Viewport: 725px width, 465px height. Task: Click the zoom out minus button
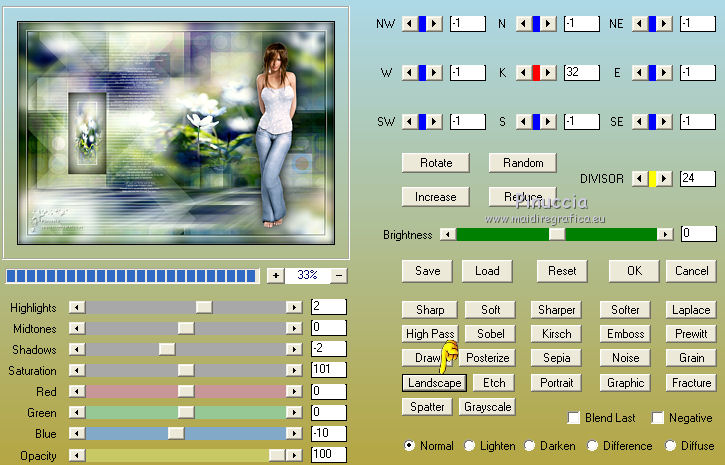tap(340, 275)
